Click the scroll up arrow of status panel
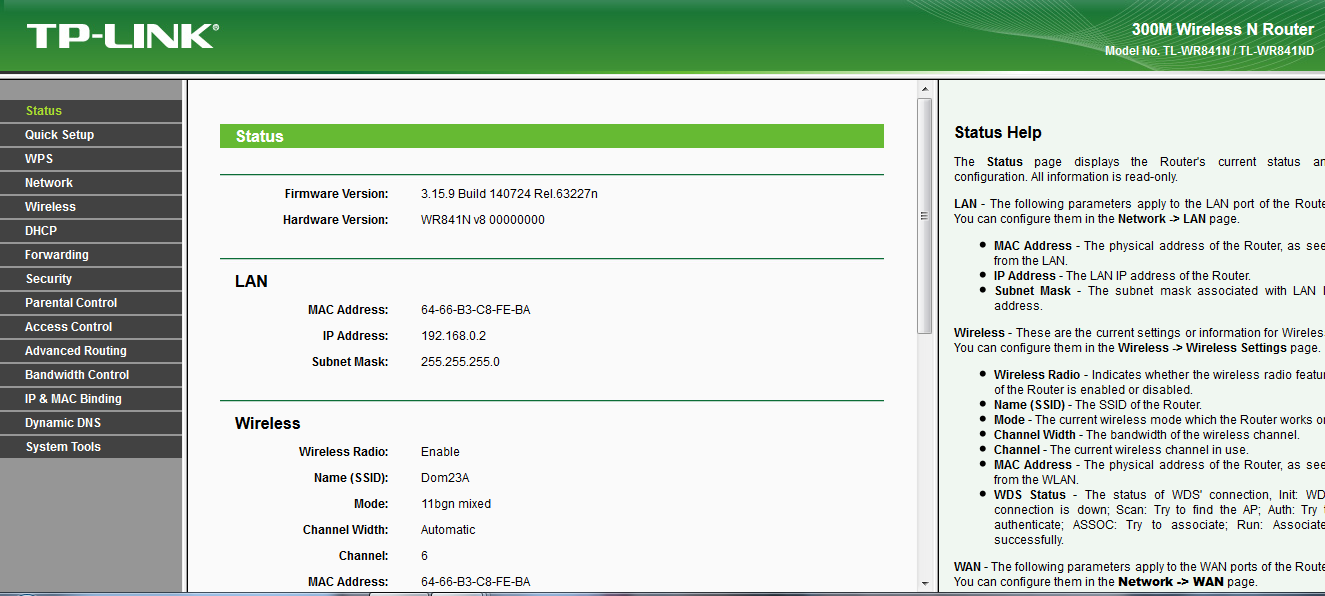The height and width of the screenshot is (596, 1325). point(924,90)
